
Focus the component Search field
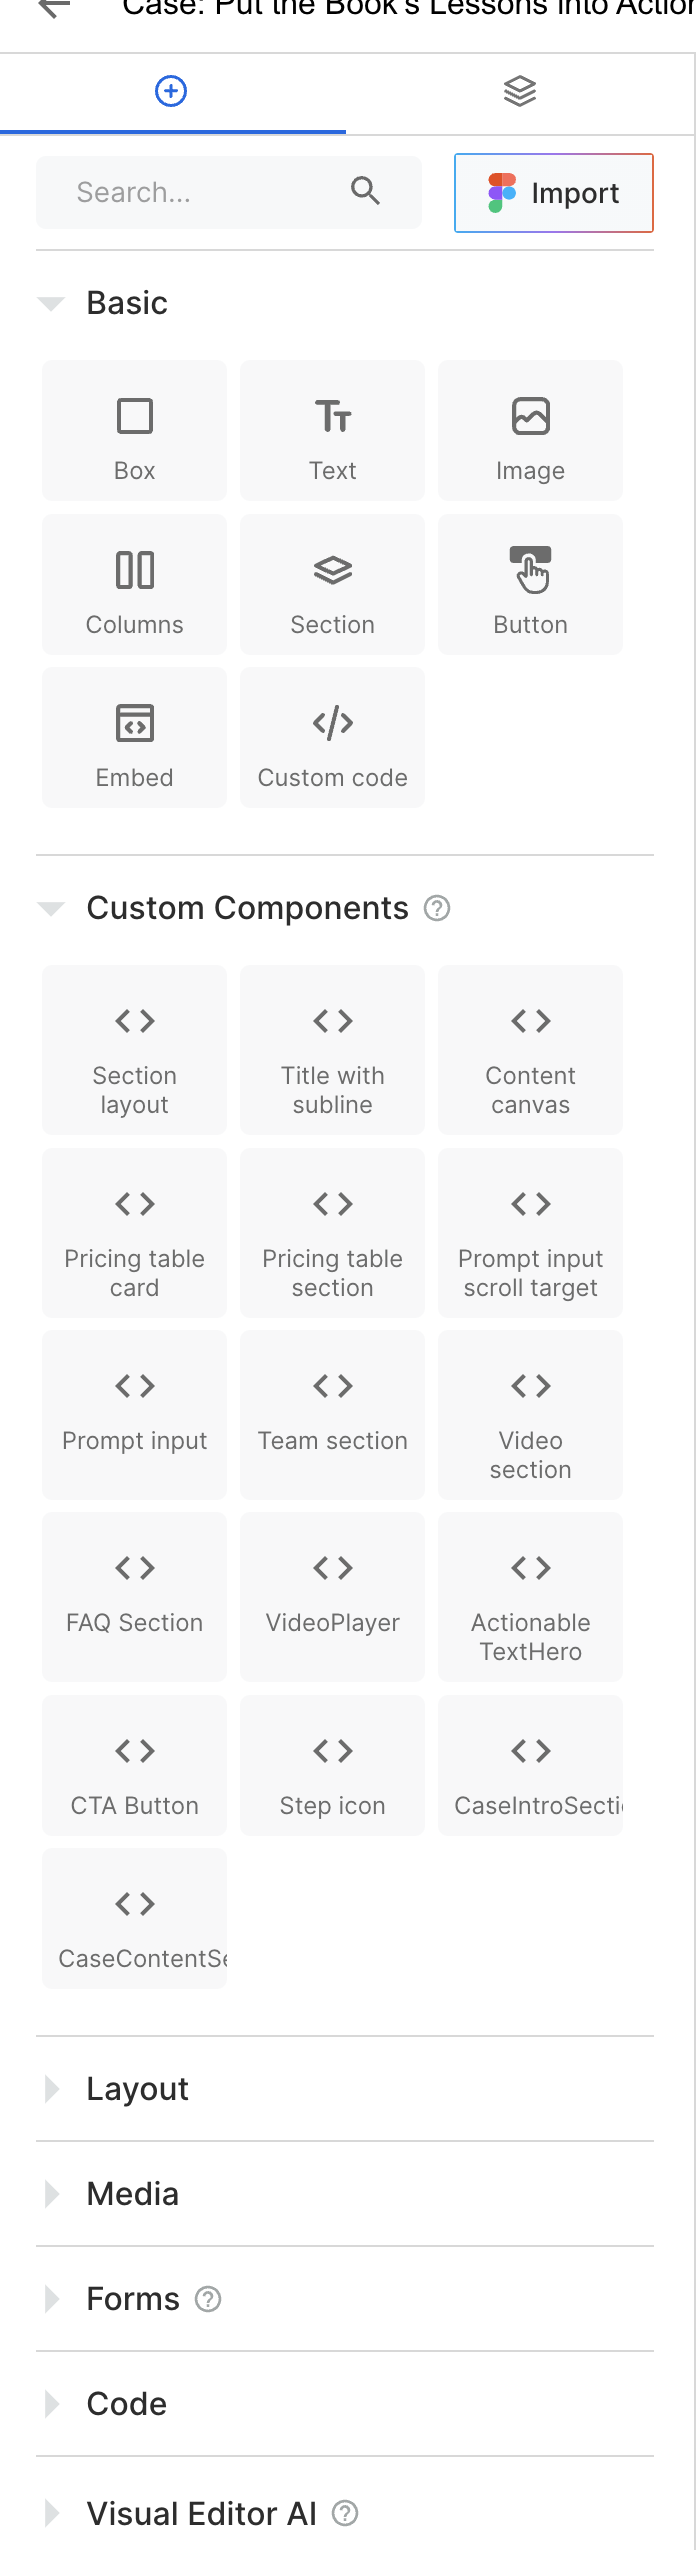tap(210, 192)
